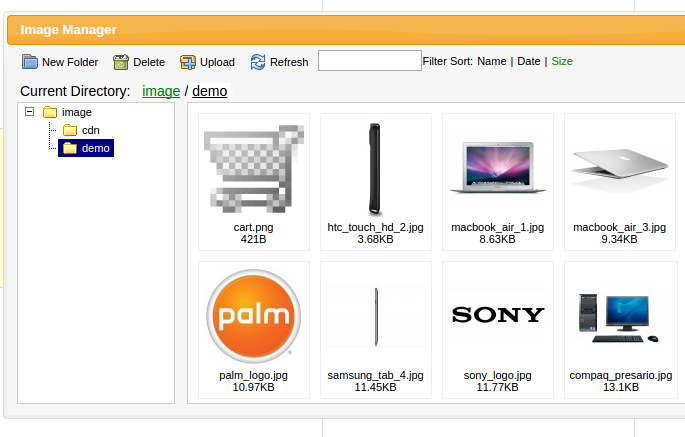Select the image root folder label
The height and width of the screenshot is (437, 685).
coord(76,112)
